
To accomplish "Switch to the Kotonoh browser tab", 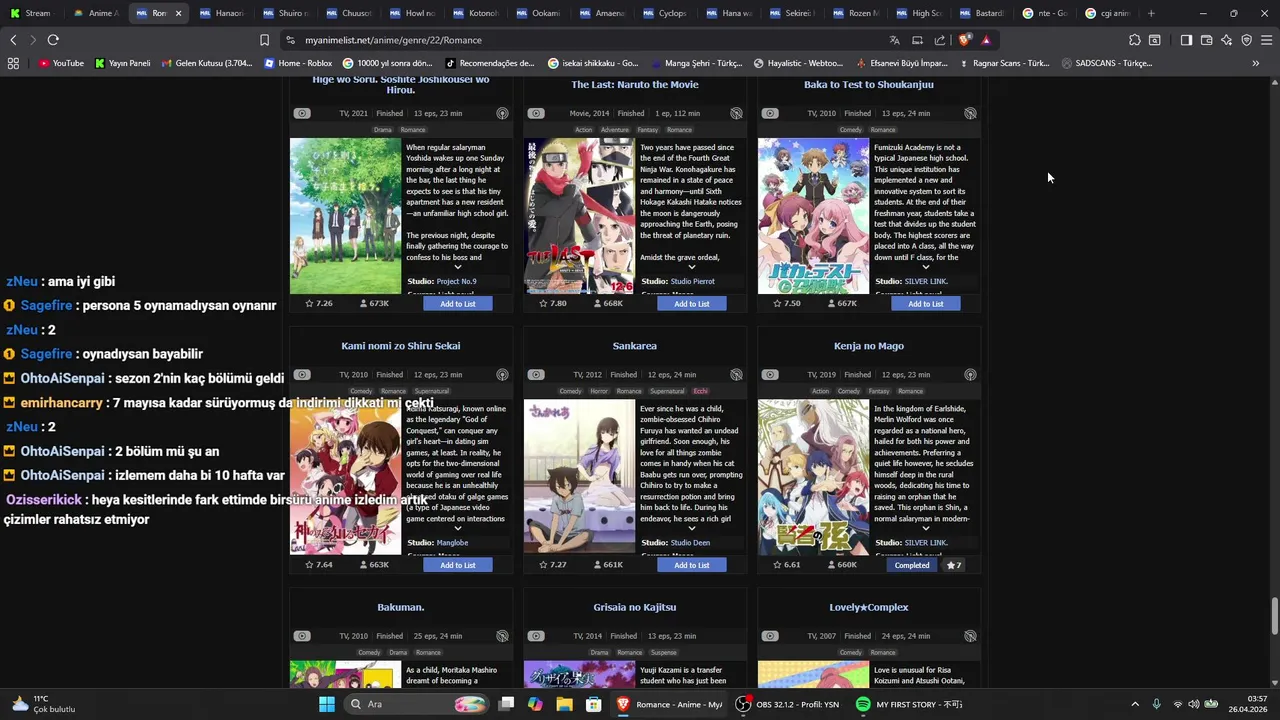I will (476, 13).
